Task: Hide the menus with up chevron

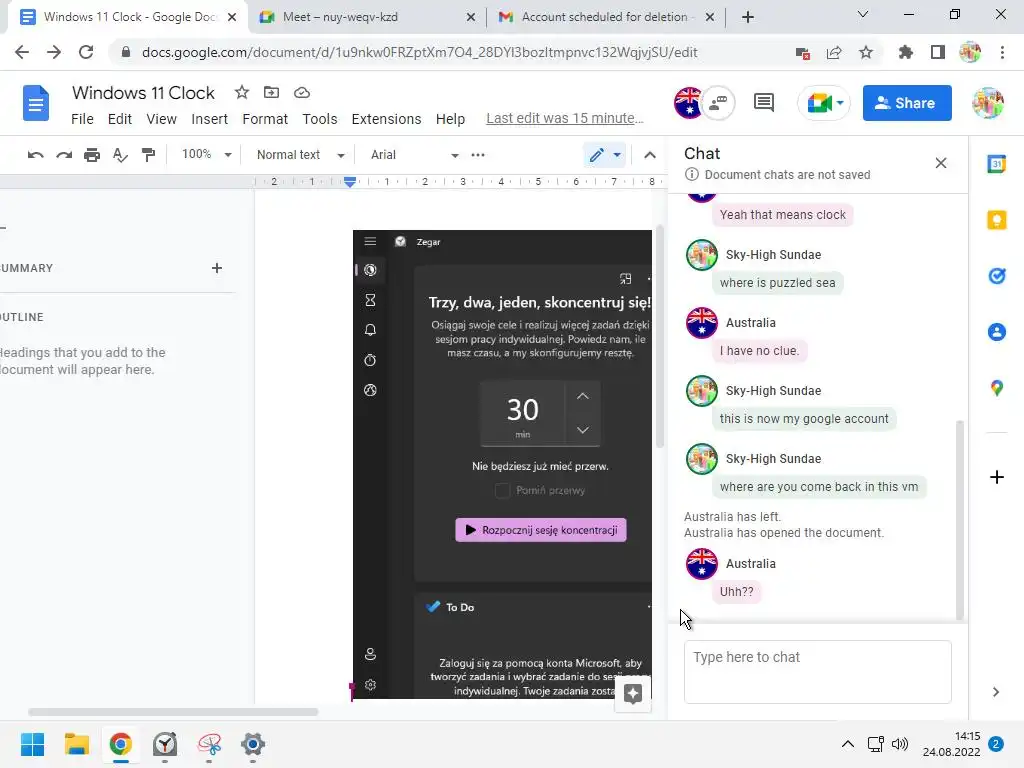Action: (650, 155)
